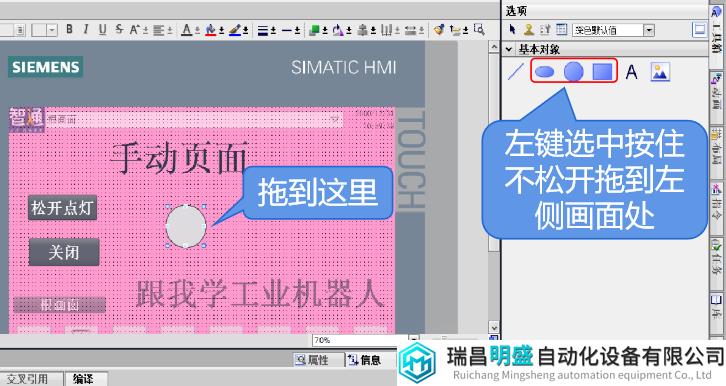
Task: Collapse the 基本对象 section
Action: coord(509,49)
